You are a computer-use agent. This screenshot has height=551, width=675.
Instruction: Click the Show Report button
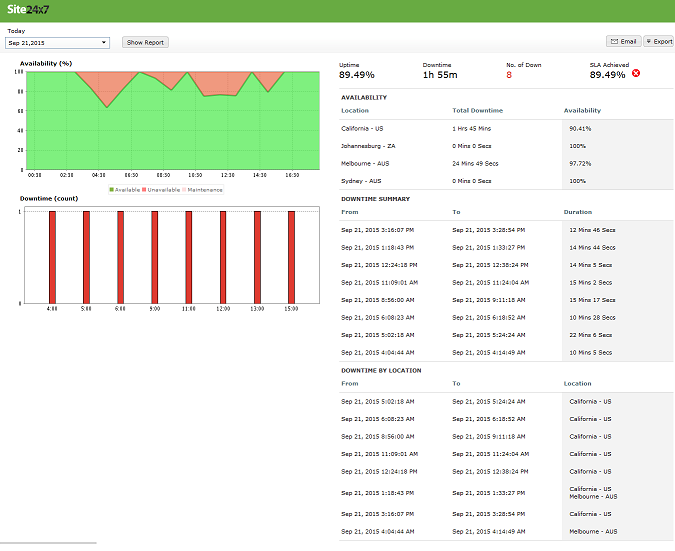pyautogui.click(x=146, y=43)
